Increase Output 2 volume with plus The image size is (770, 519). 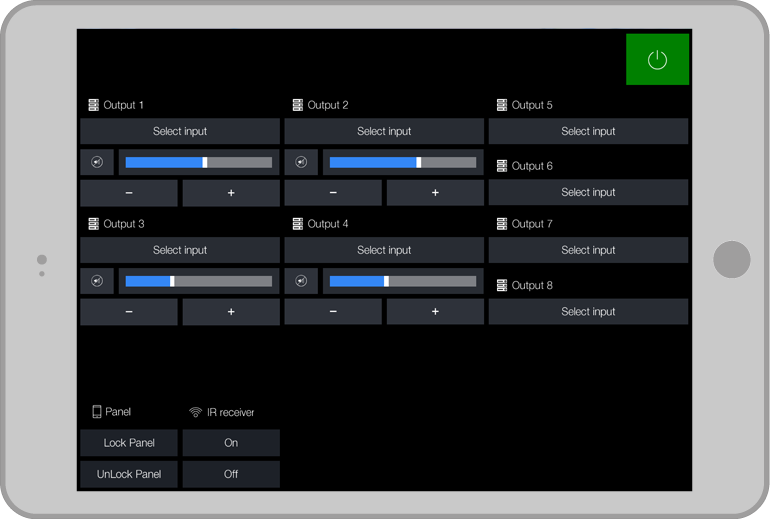point(435,193)
